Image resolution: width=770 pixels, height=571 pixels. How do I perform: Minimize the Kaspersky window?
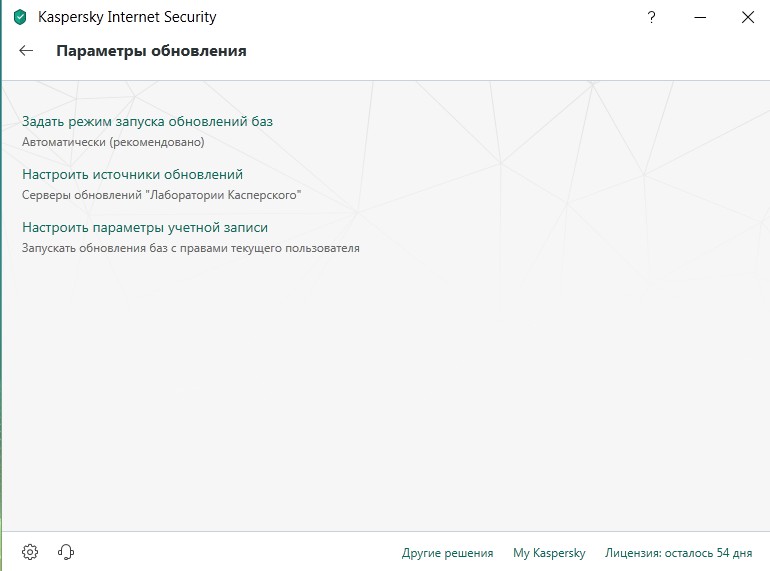(699, 17)
